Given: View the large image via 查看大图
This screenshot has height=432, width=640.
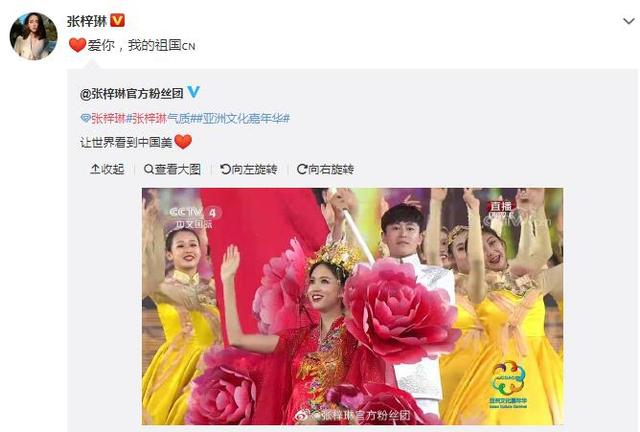Looking at the screenshot, I should [172, 169].
